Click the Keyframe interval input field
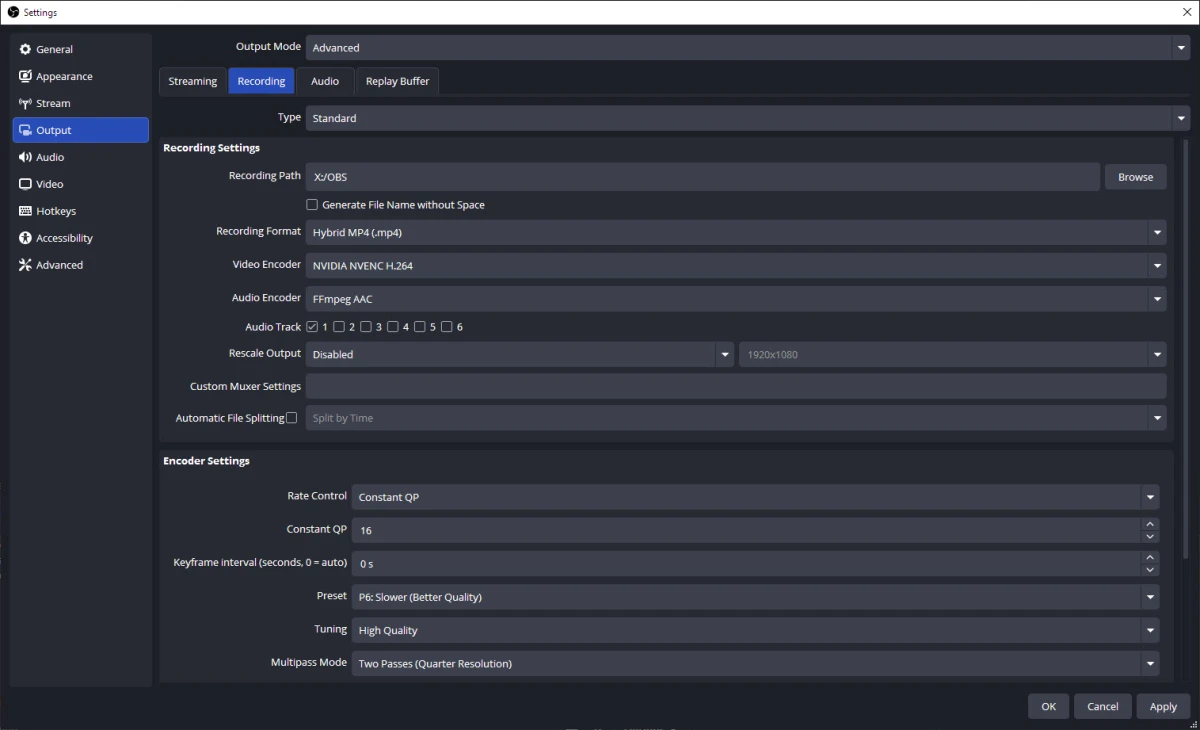Screen dimensions: 1200x730 click(x=746, y=564)
